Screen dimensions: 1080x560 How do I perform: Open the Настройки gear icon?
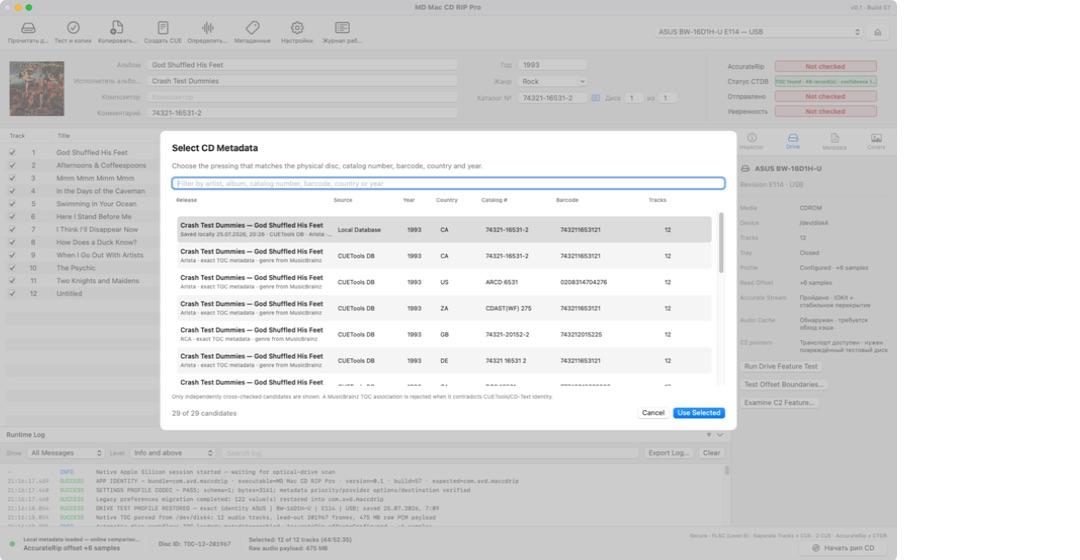click(x=297, y=28)
